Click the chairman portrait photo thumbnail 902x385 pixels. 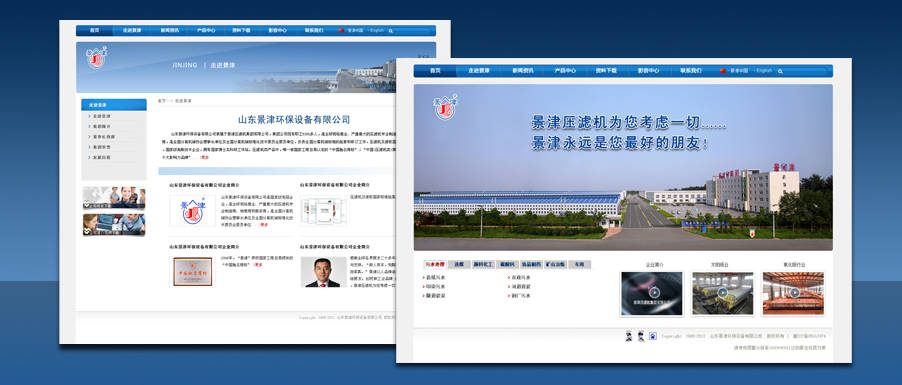323,272
